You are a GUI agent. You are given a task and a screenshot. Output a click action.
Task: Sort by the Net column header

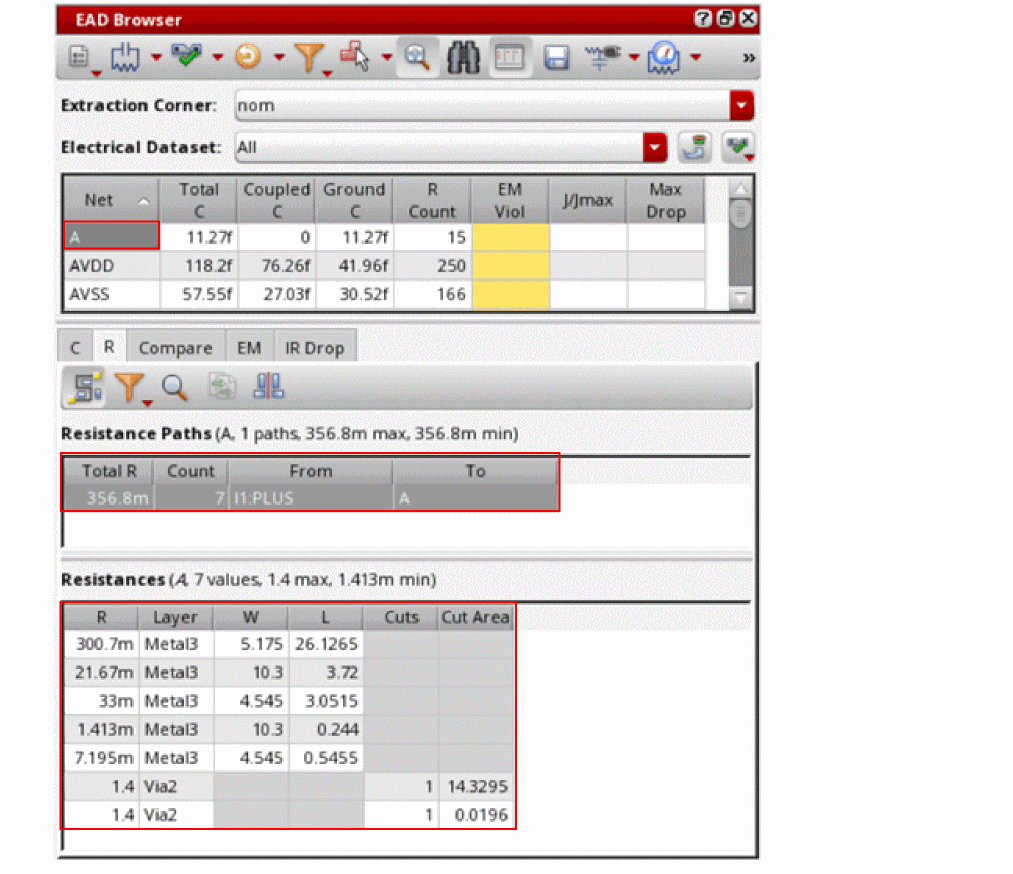click(x=111, y=200)
